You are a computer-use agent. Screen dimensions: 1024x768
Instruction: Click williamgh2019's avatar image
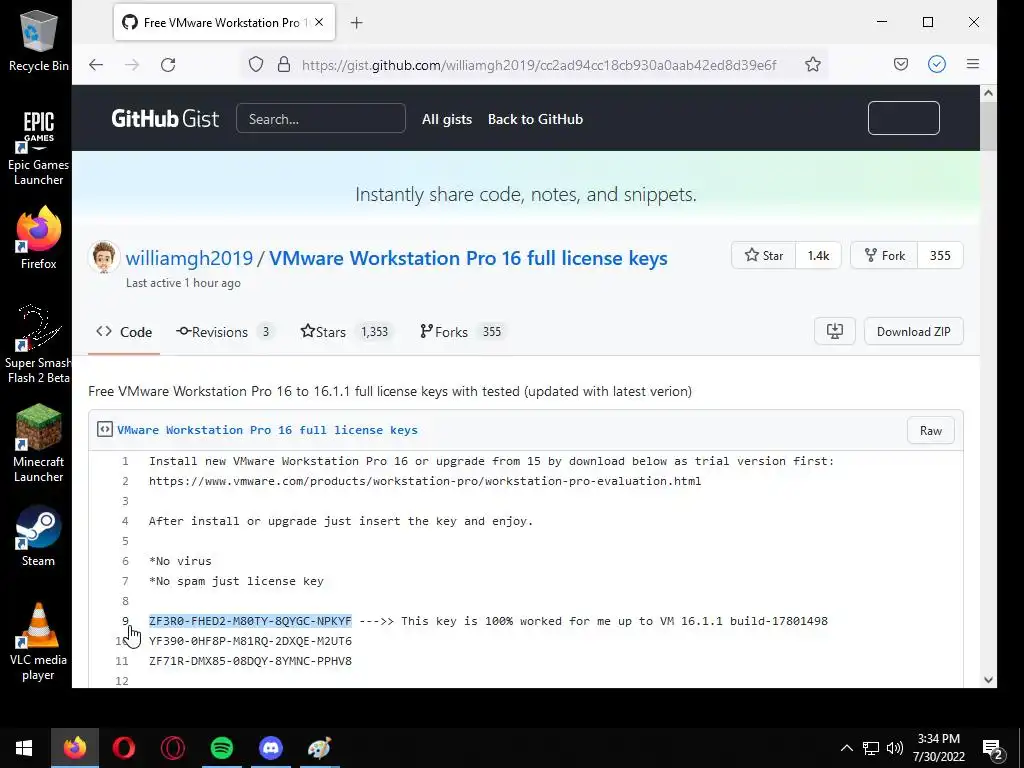coord(104,257)
